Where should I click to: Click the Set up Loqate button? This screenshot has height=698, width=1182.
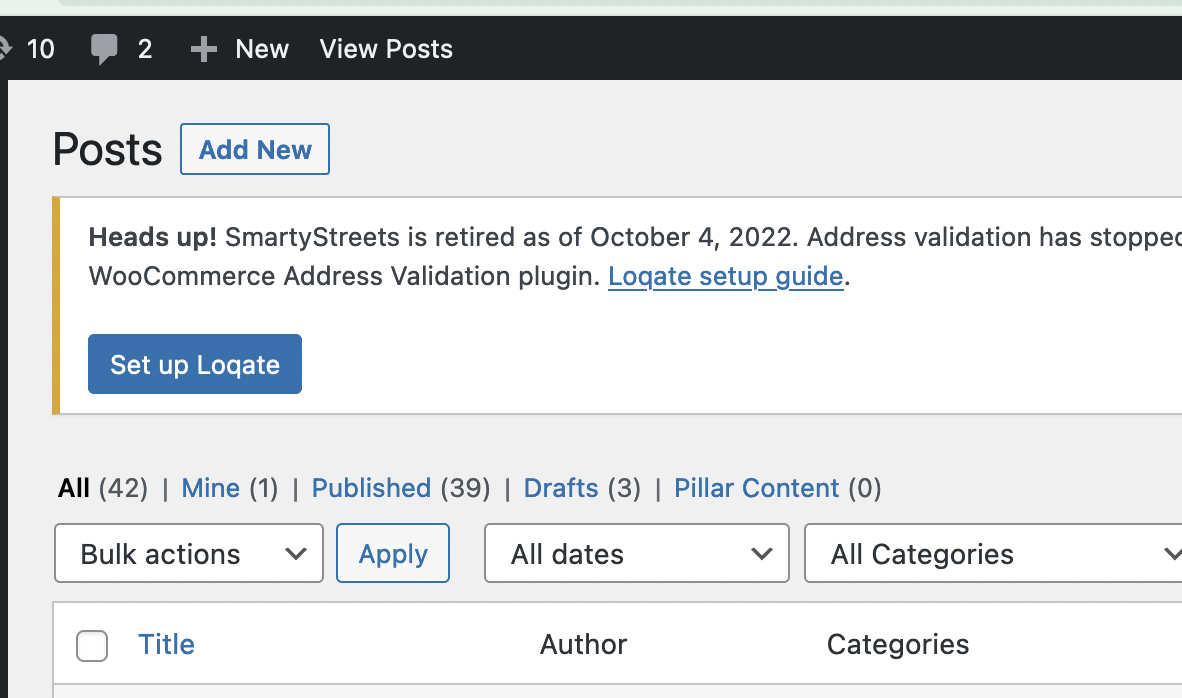[195, 364]
